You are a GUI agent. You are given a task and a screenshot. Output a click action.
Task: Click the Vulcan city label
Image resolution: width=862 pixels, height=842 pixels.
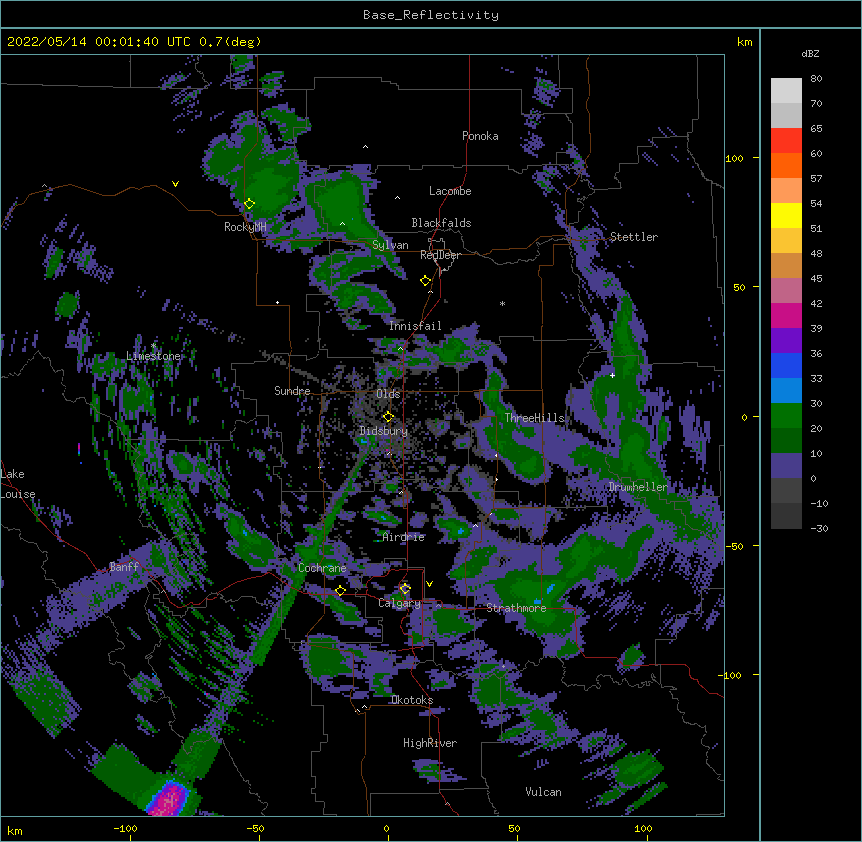(x=543, y=792)
